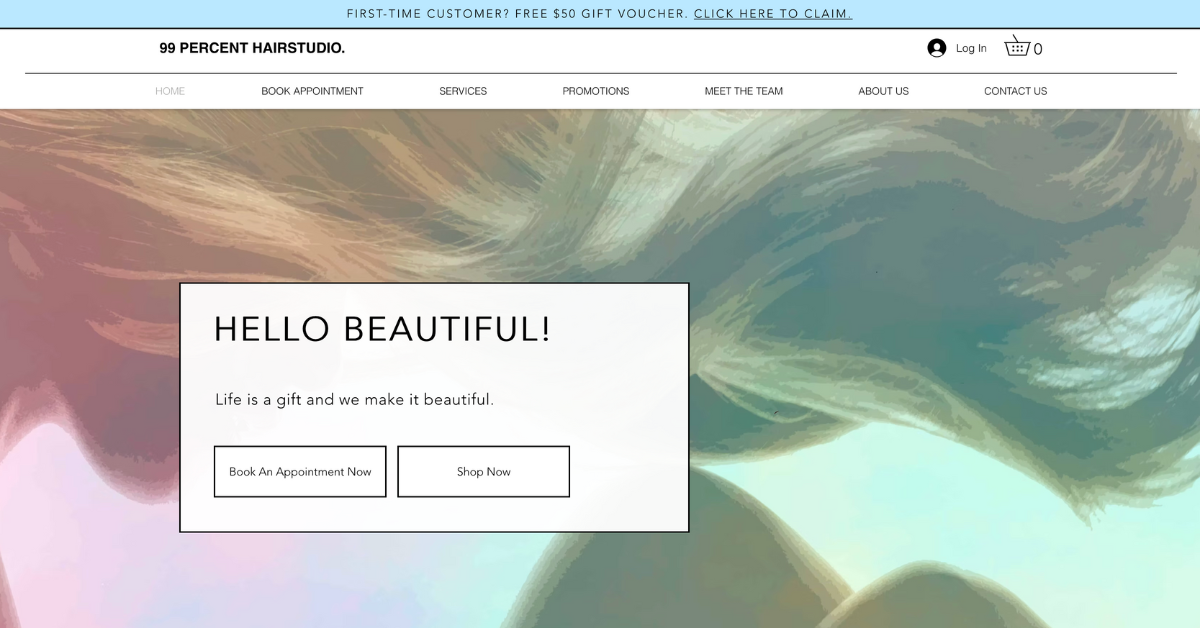This screenshot has height=628, width=1200.
Task: Click the 'Life is a gift' tagline
Action: tap(355, 400)
